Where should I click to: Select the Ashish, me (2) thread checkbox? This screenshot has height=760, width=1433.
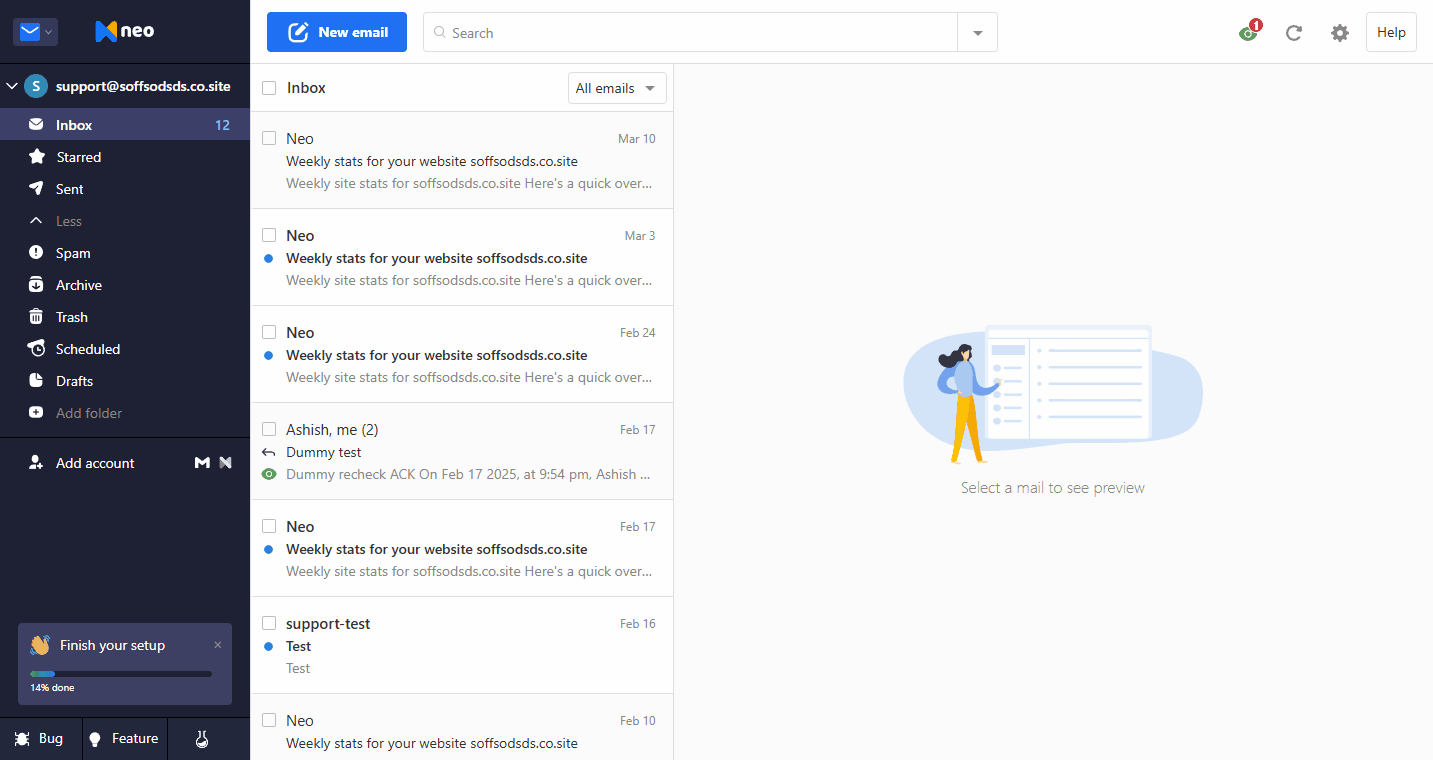269,429
